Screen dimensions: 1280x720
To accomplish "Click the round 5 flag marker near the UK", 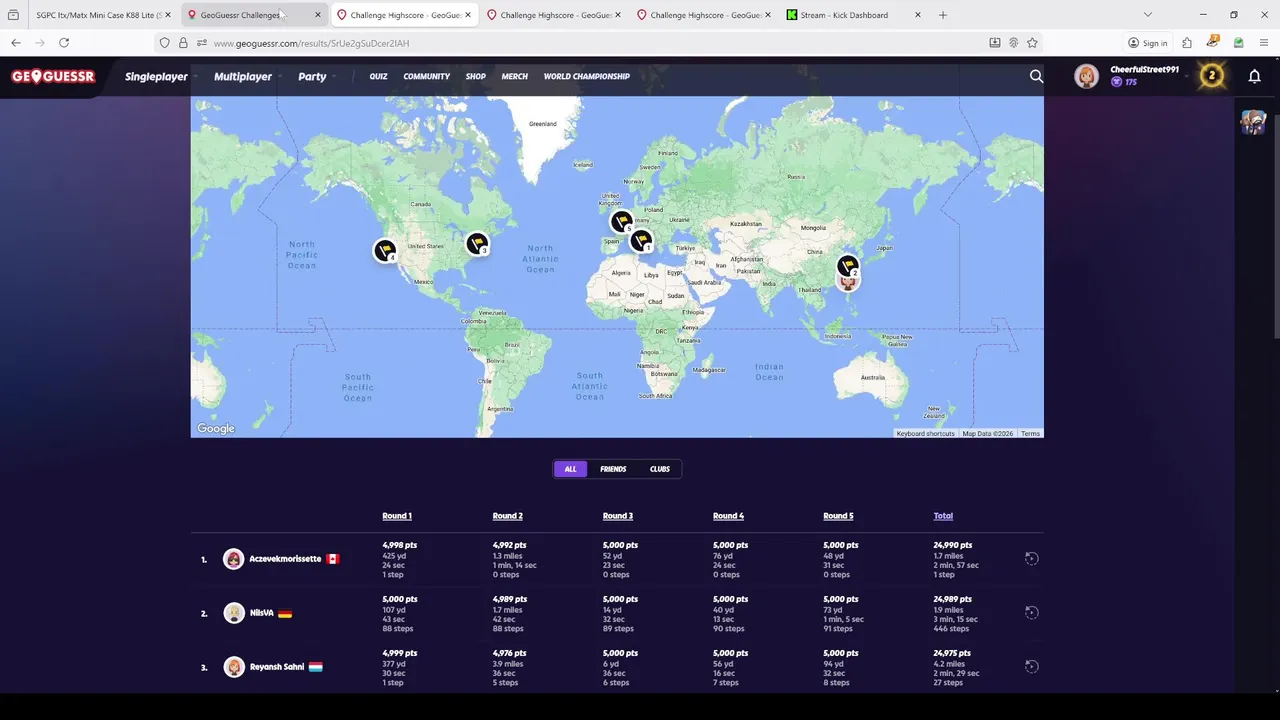I will click(x=621, y=220).
